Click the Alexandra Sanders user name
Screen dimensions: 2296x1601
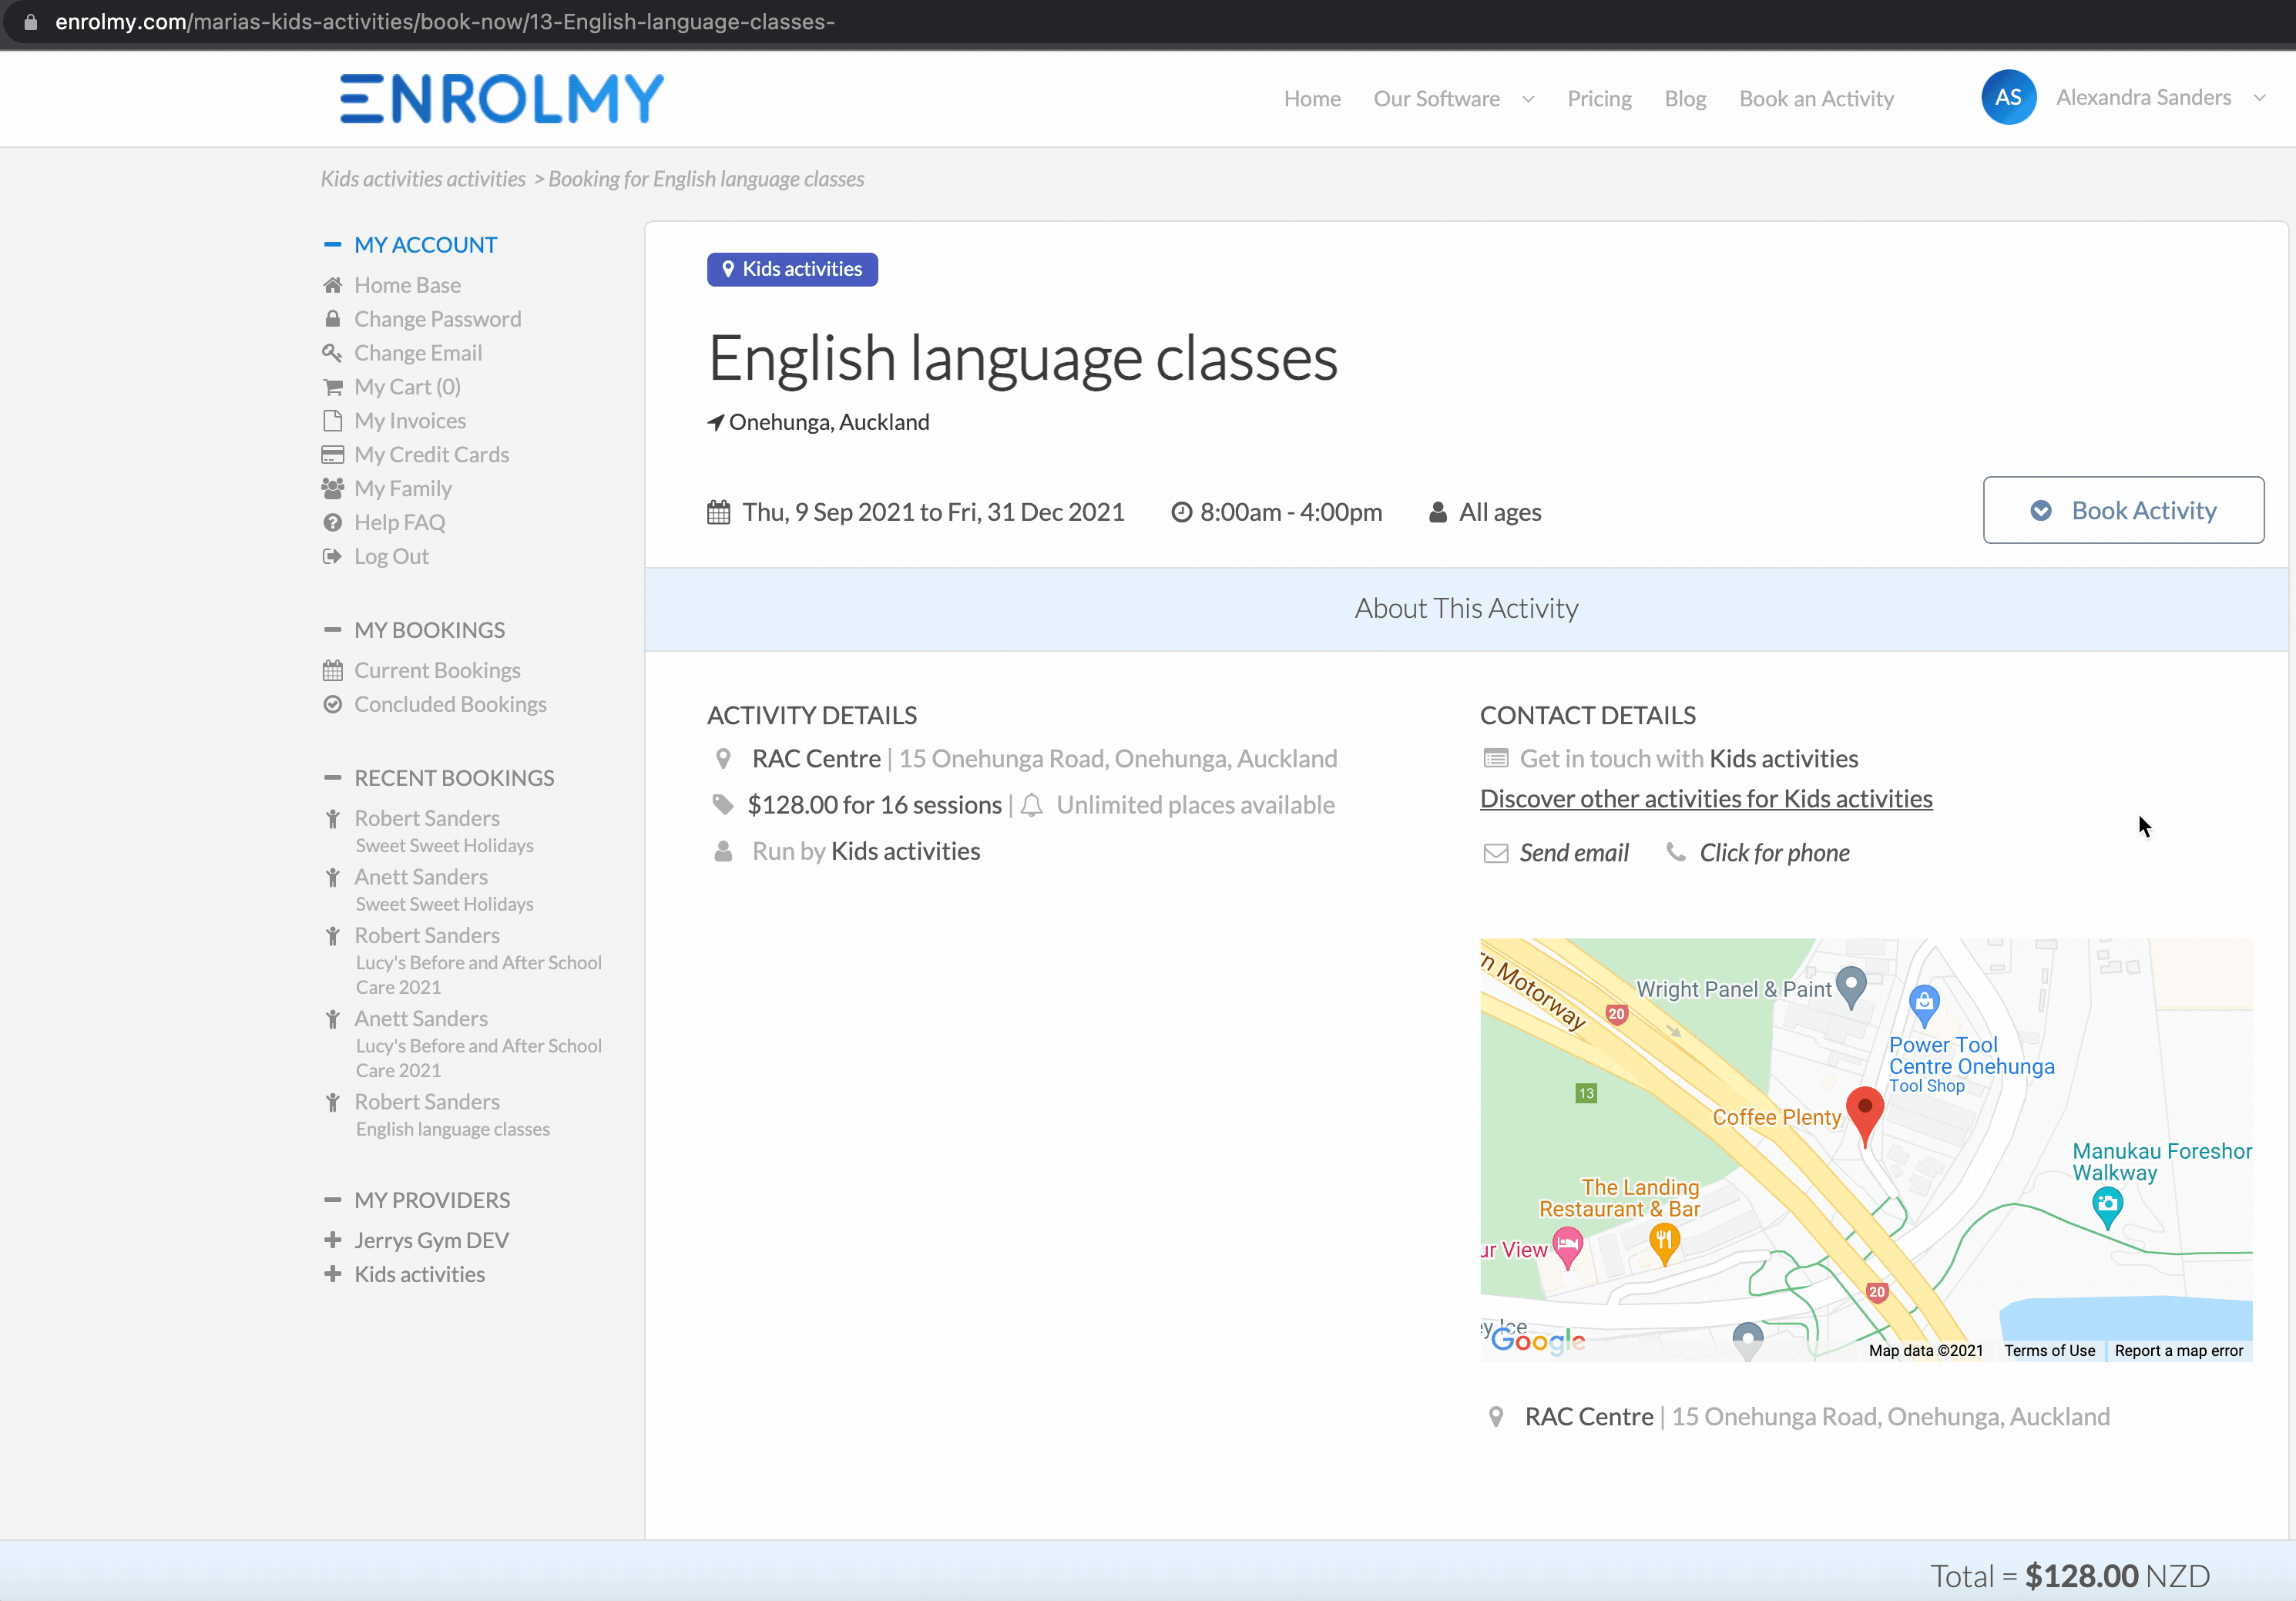coord(2143,97)
